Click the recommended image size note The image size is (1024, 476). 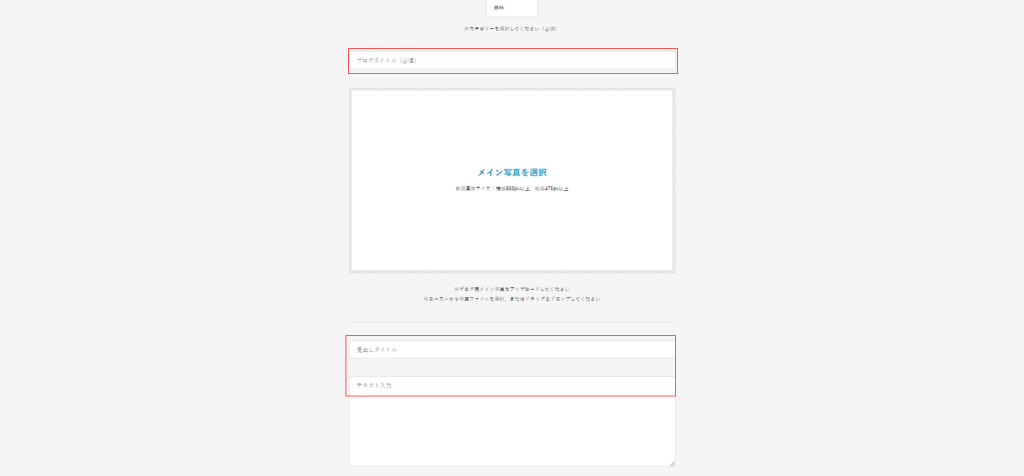coord(512,188)
